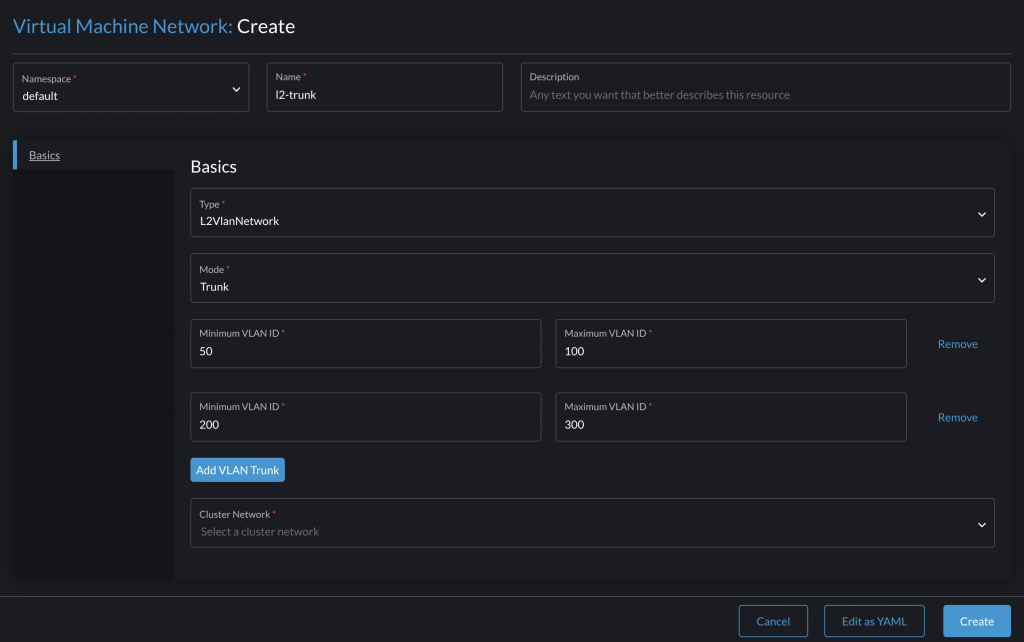Click the Cancel button
1024x642 pixels.
pyautogui.click(x=773, y=621)
